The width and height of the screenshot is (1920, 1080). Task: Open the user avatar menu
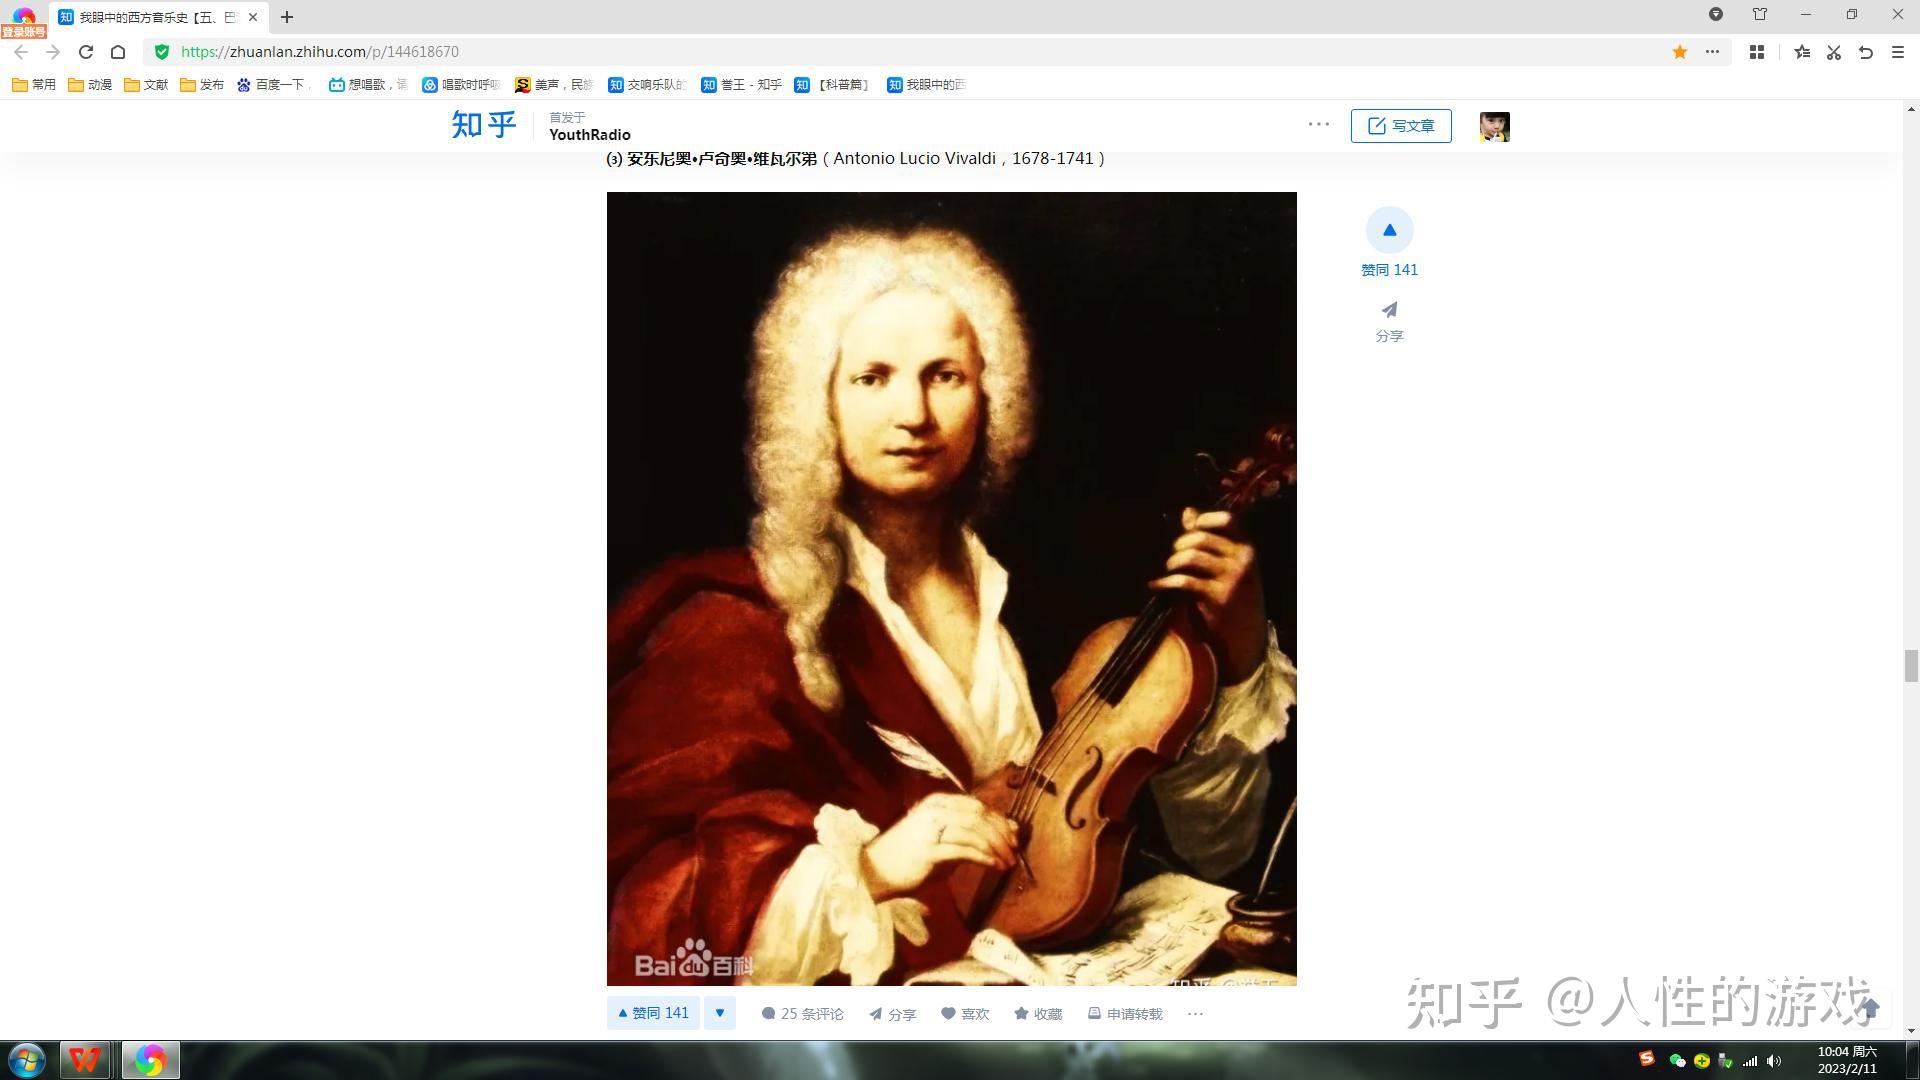tap(1495, 126)
